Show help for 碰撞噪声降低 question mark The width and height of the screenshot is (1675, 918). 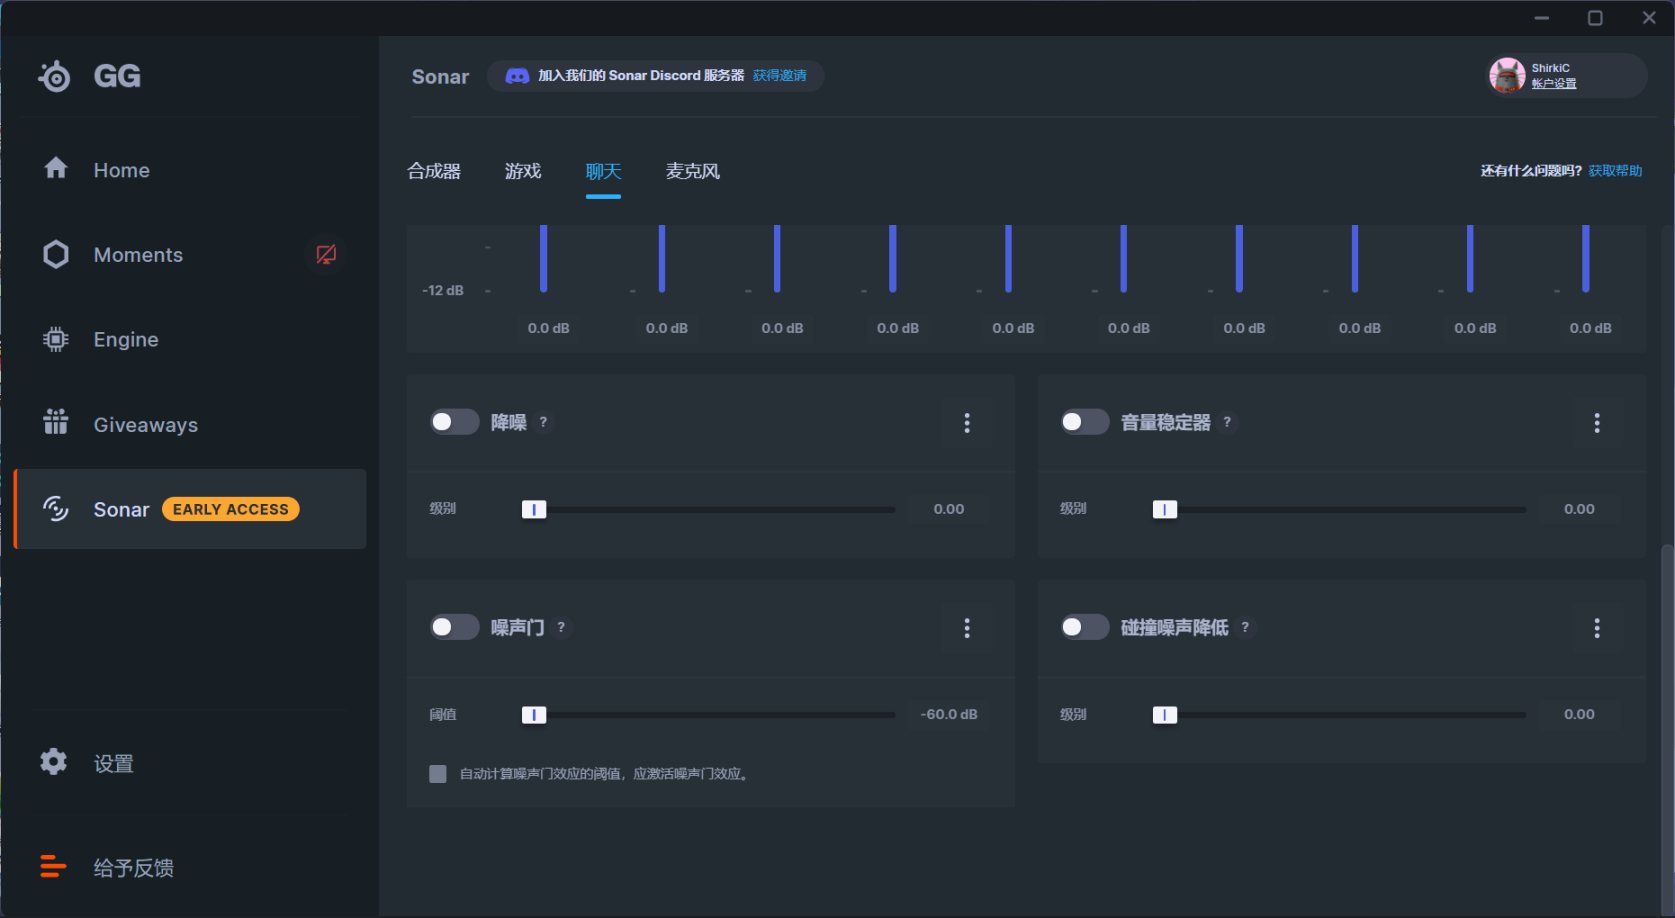(x=1245, y=627)
